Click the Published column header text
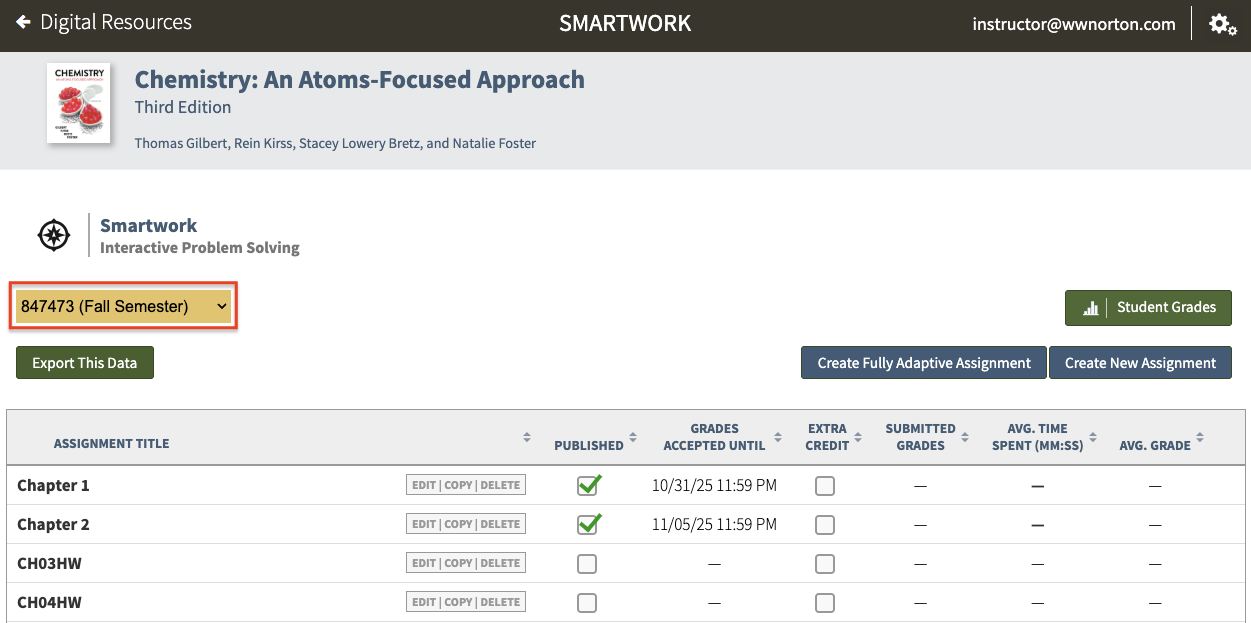The image size is (1251, 623). 589,446
